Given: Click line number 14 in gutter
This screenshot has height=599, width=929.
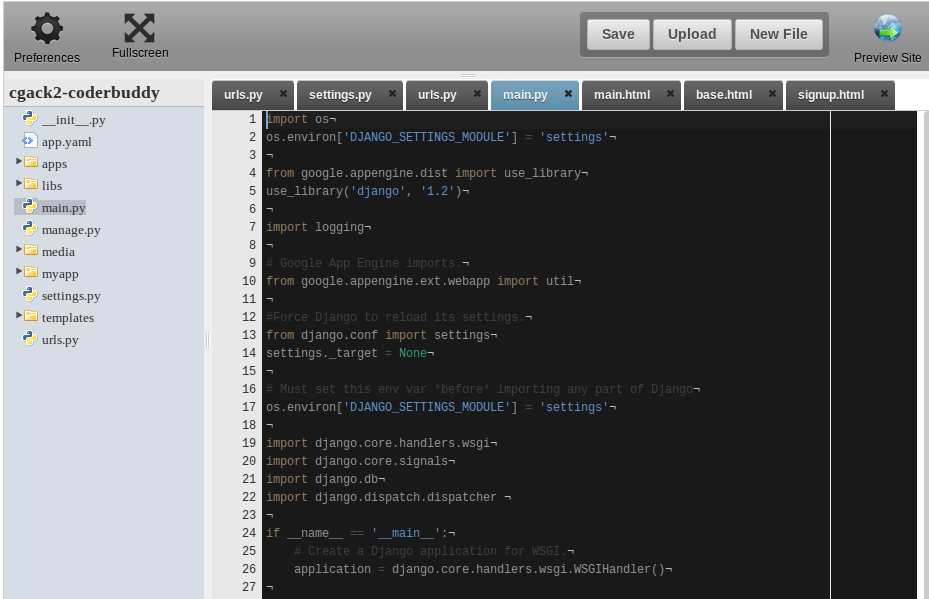Looking at the screenshot, I should pyautogui.click(x=249, y=353).
